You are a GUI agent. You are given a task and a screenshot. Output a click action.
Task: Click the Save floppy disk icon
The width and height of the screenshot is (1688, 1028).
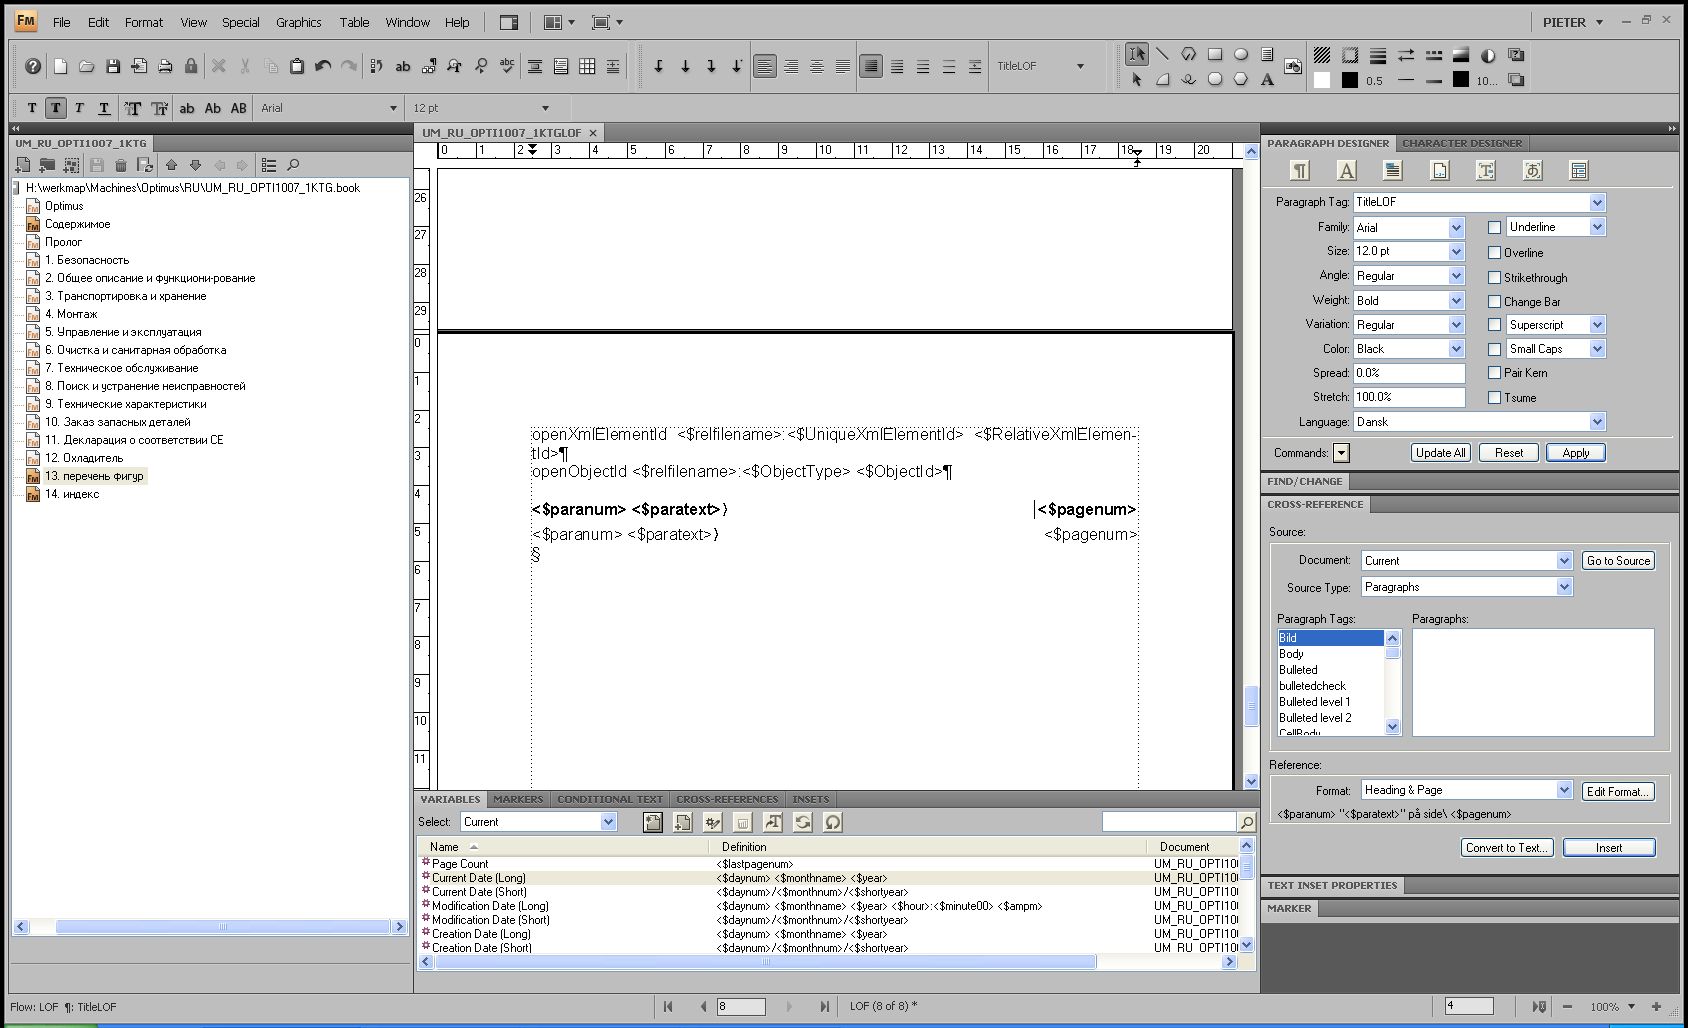[113, 66]
